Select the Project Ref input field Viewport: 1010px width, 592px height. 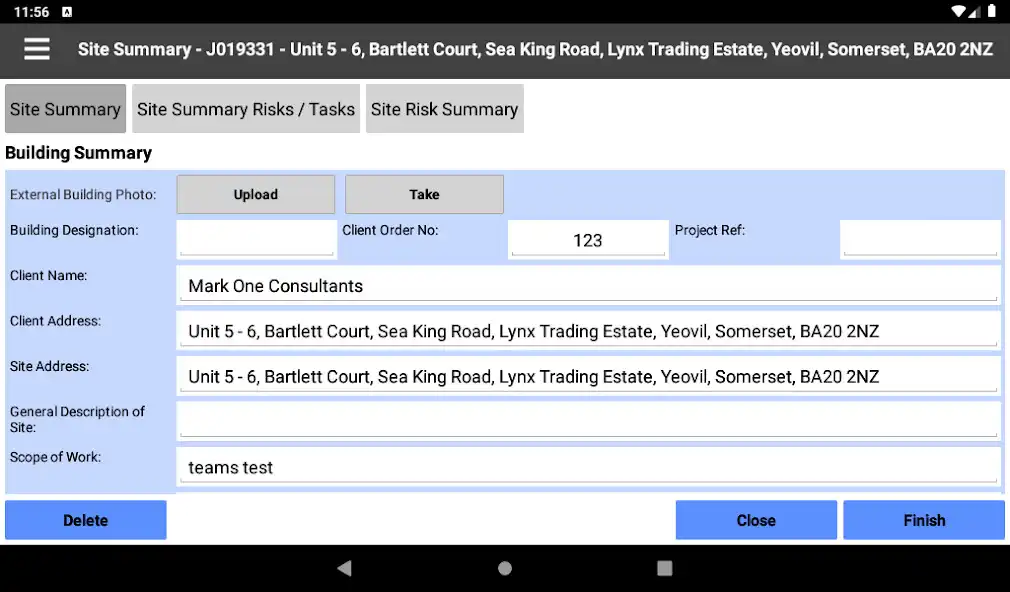point(920,240)
